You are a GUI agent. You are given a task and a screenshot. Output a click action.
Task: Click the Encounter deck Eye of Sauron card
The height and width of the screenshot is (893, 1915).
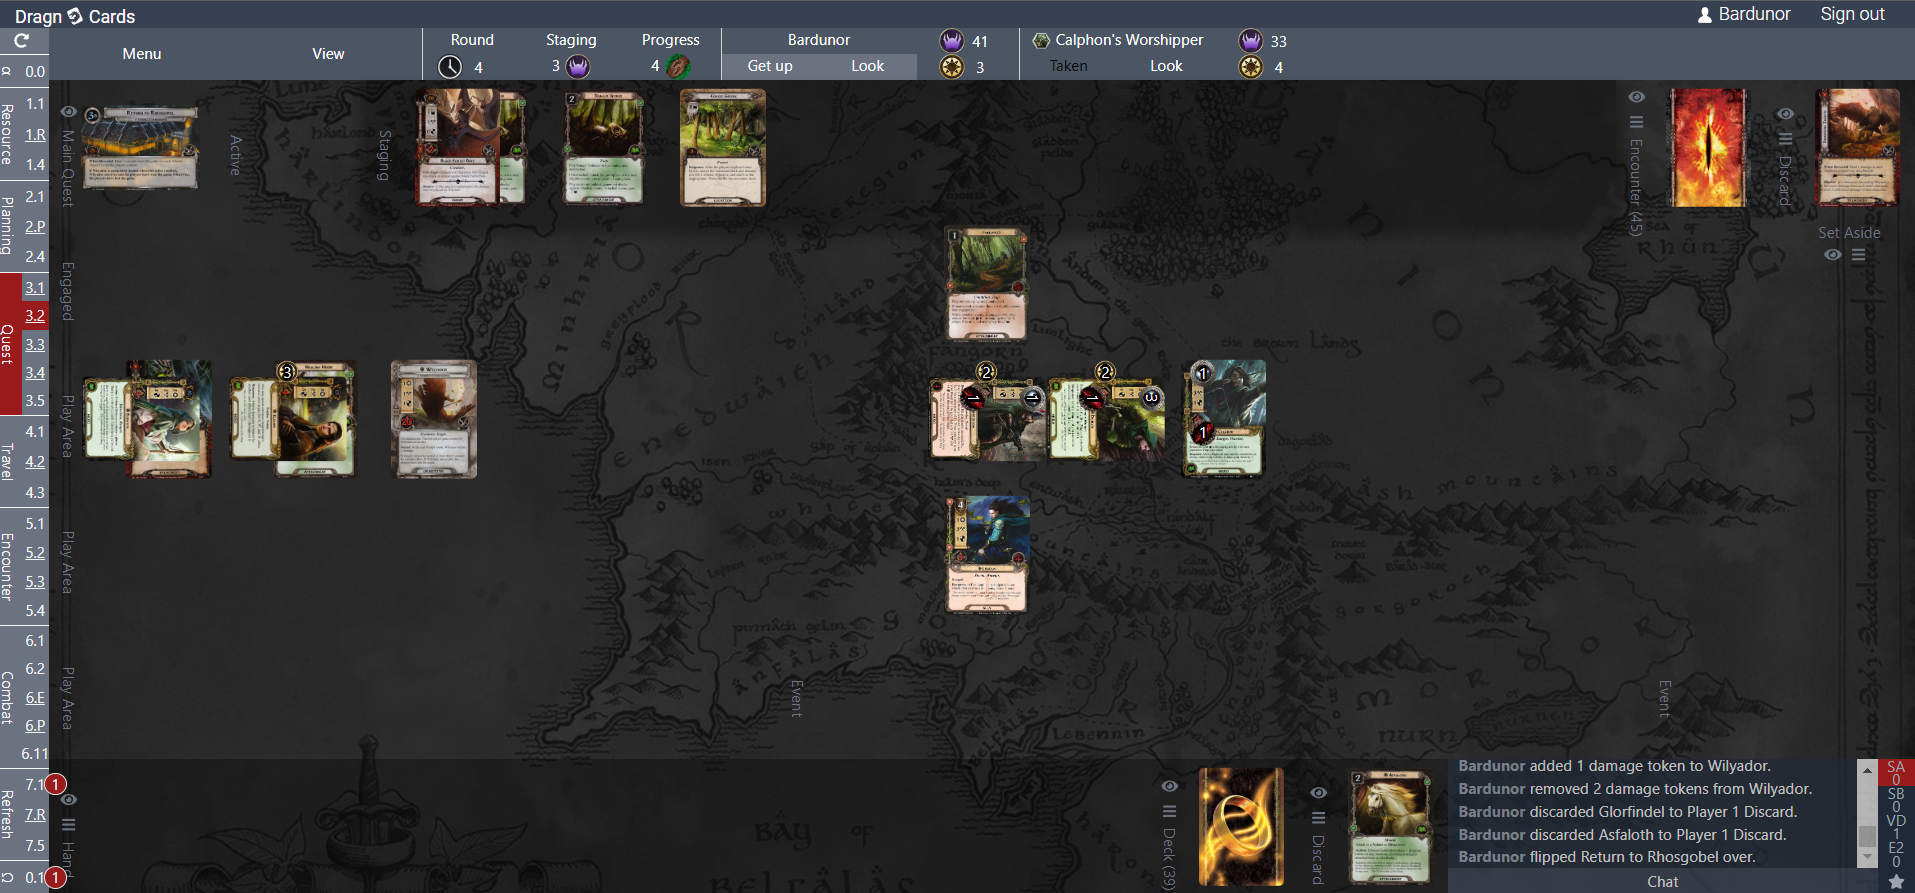coord(1709,148)
